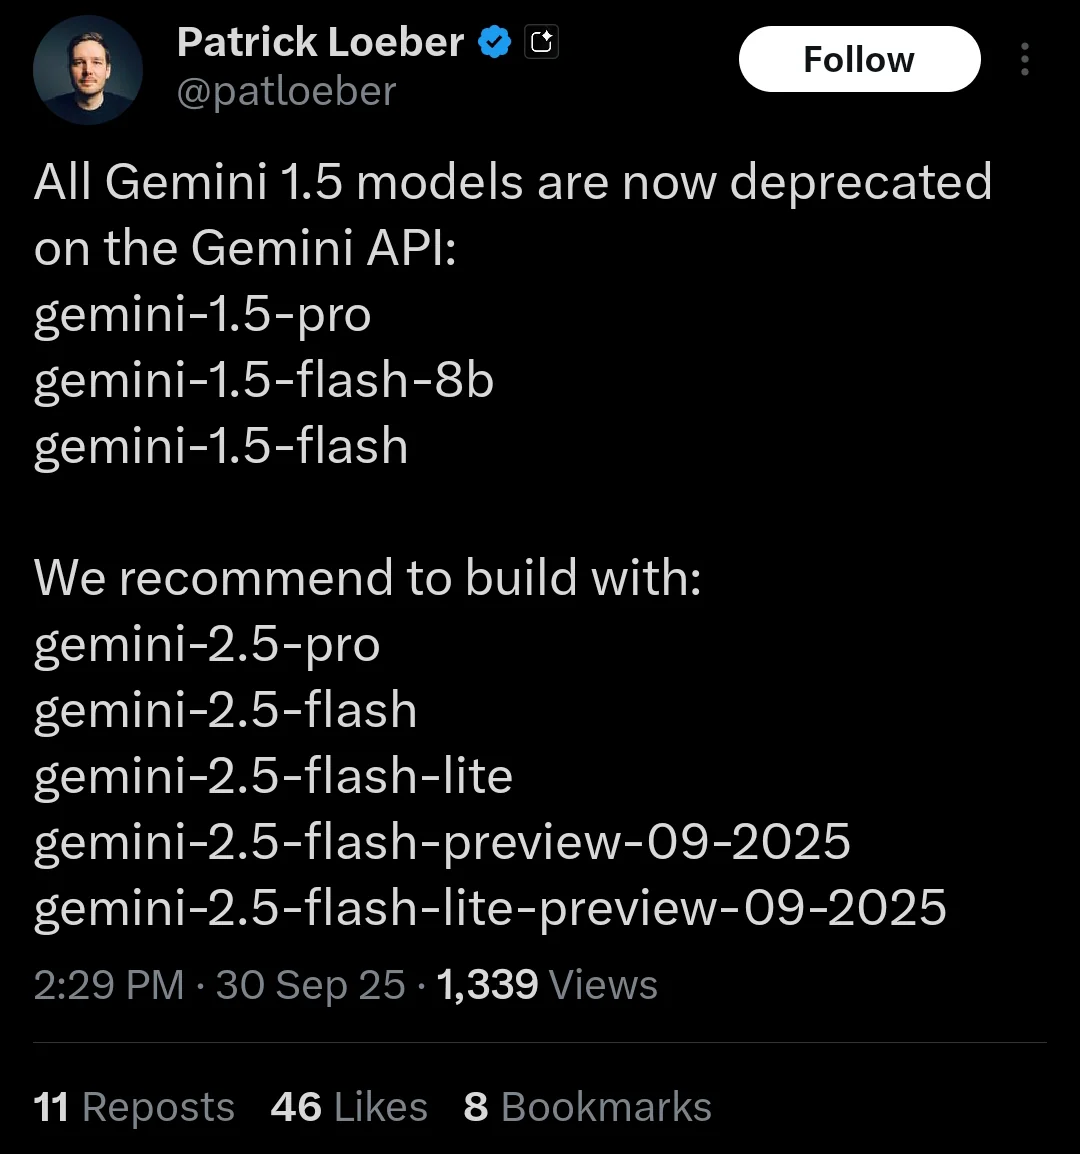Open the three-dot more options menu
The width and height of the screenshot is (1080, 1154).
tap(1024, 60)
